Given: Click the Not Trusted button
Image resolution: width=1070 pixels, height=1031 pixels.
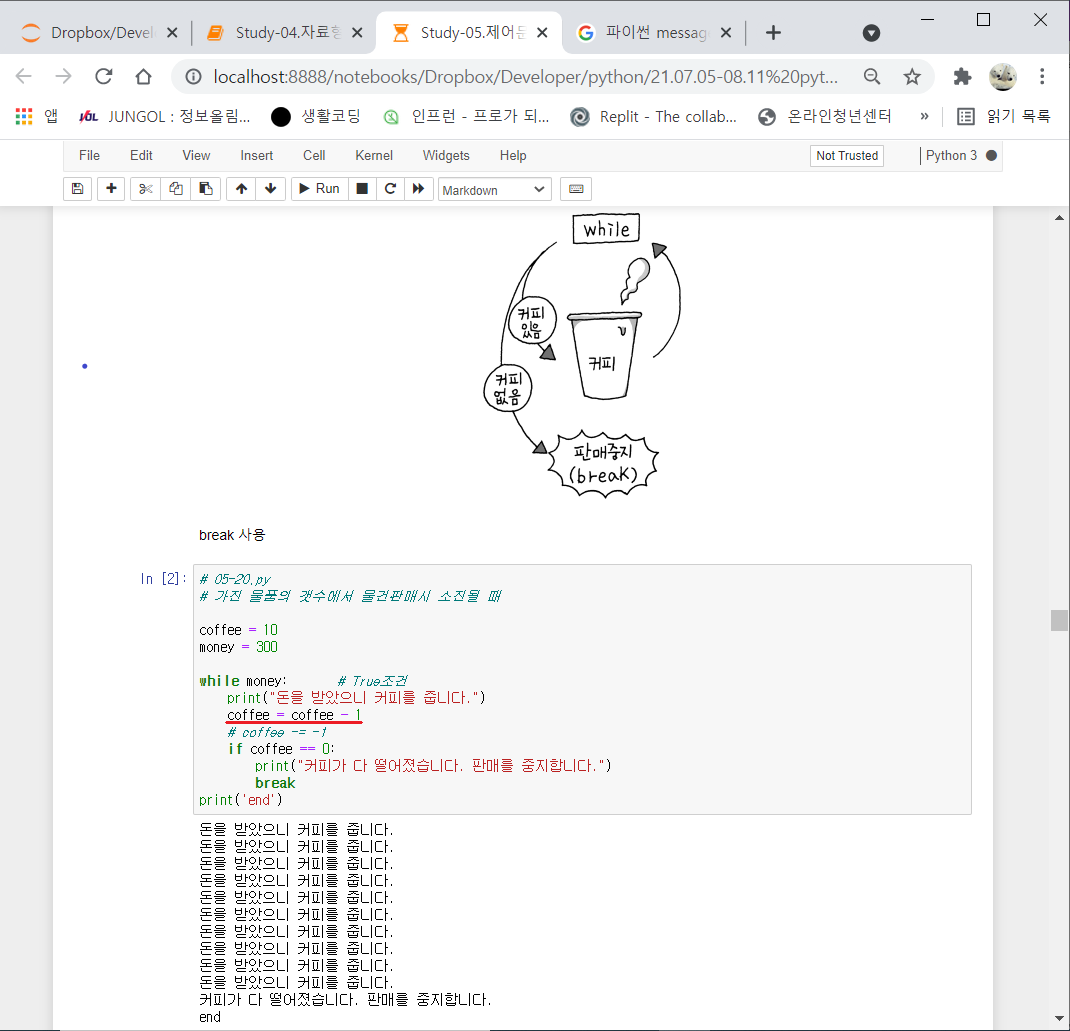Looking at the screenshot, I should (x=847, y=156).
